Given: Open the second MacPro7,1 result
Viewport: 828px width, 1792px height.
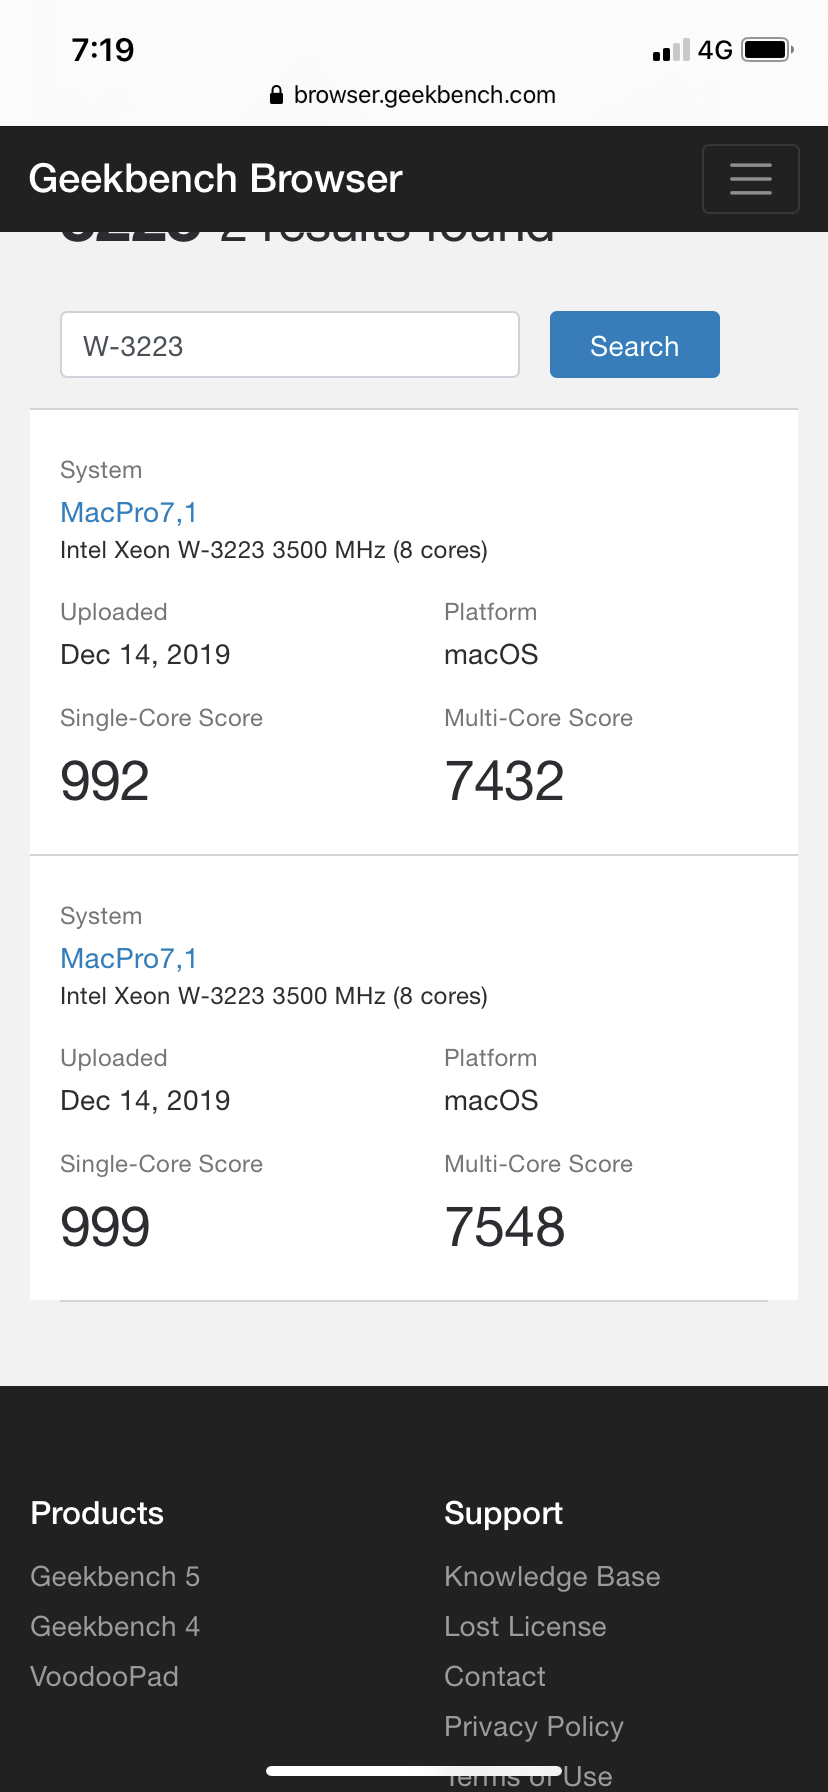Looking at the screenshot, I should (129, 958).
